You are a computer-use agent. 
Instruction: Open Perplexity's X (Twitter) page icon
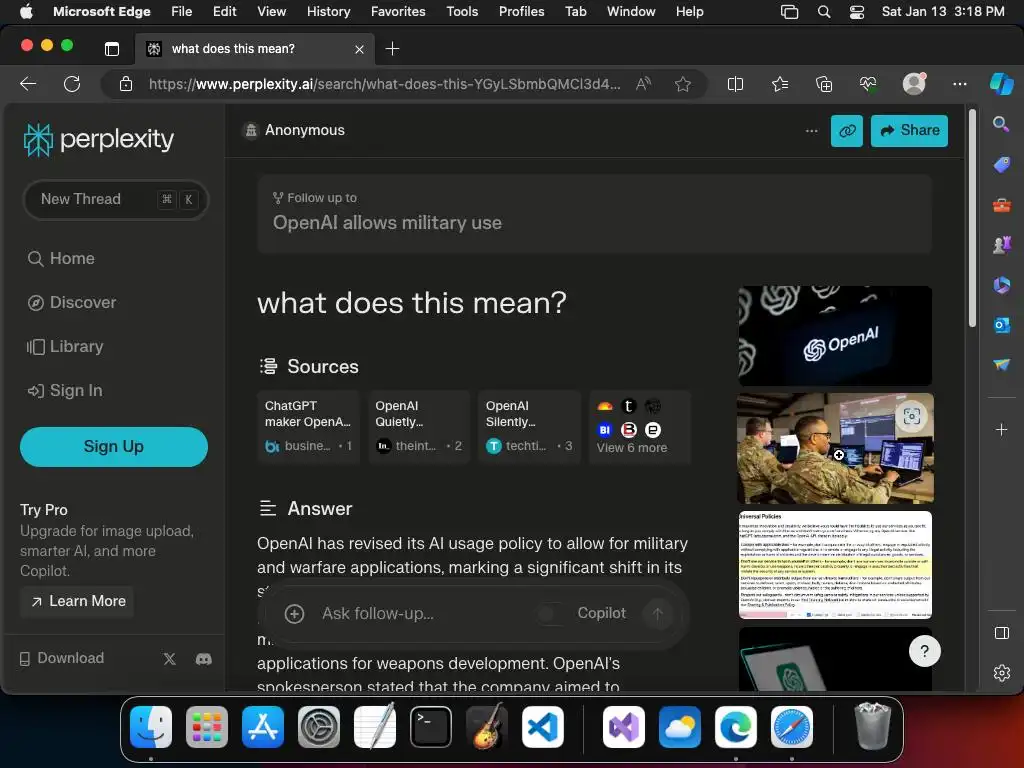pyautogui.click(x=170, y=659)
